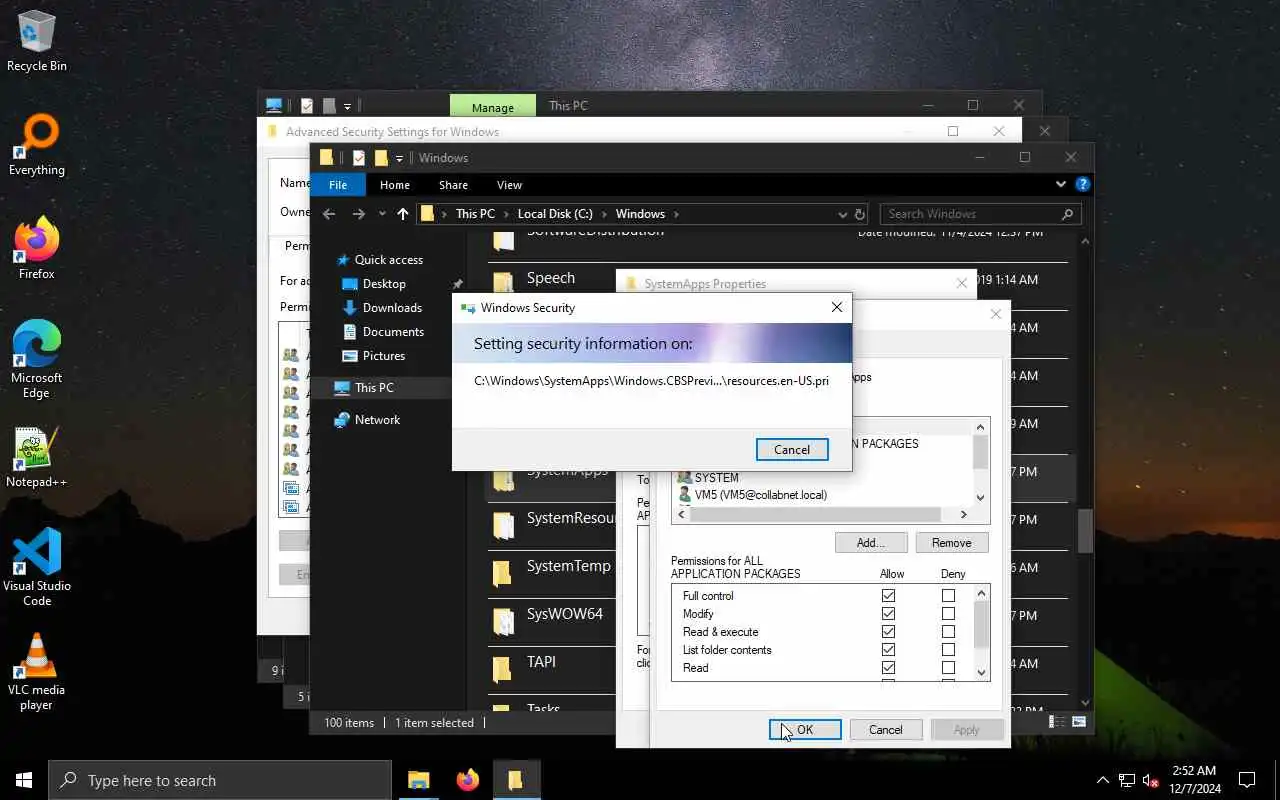Screen dimensions: 1280x800
Task: Toggle Allow checkbox for List folder contents
Action: coord(888,650)
